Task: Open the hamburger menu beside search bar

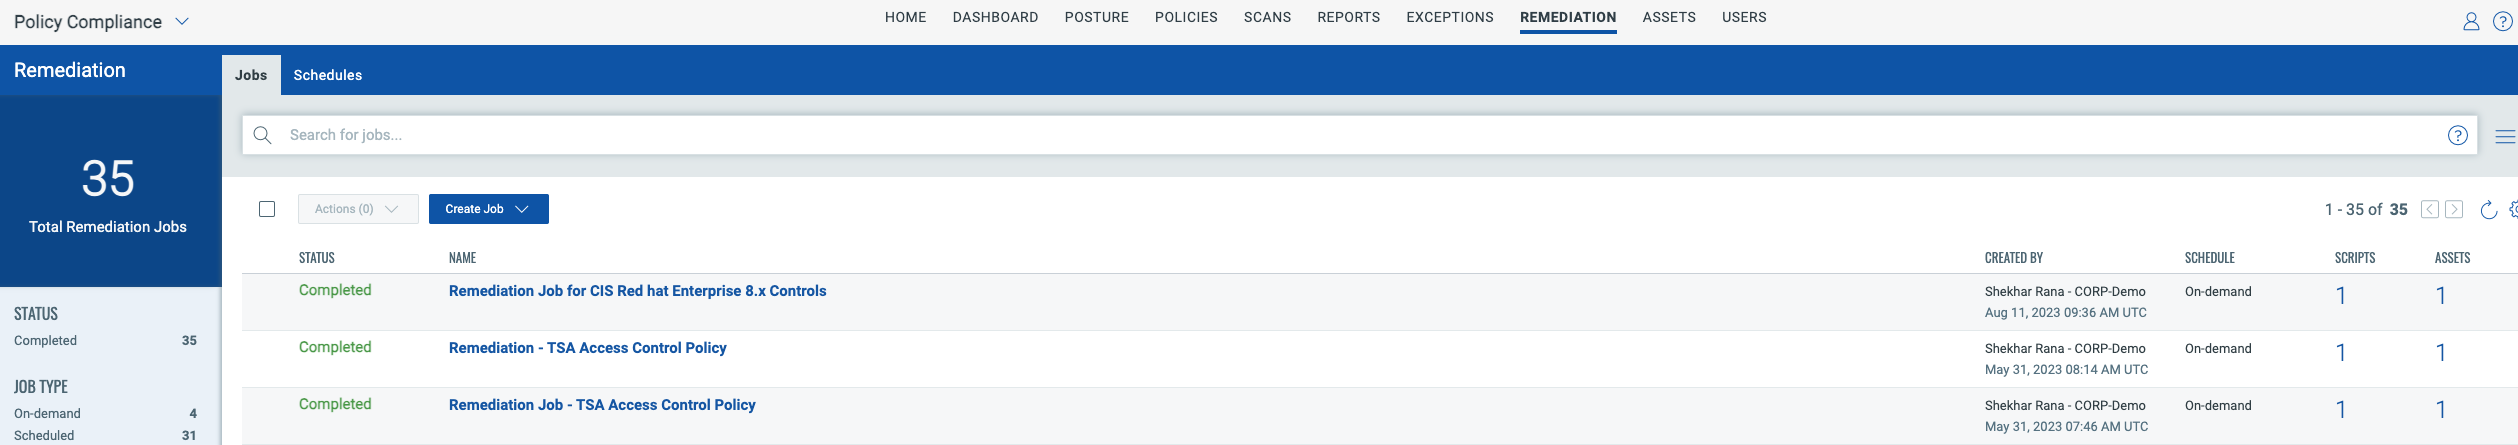Action: (x=2504, y=137)
